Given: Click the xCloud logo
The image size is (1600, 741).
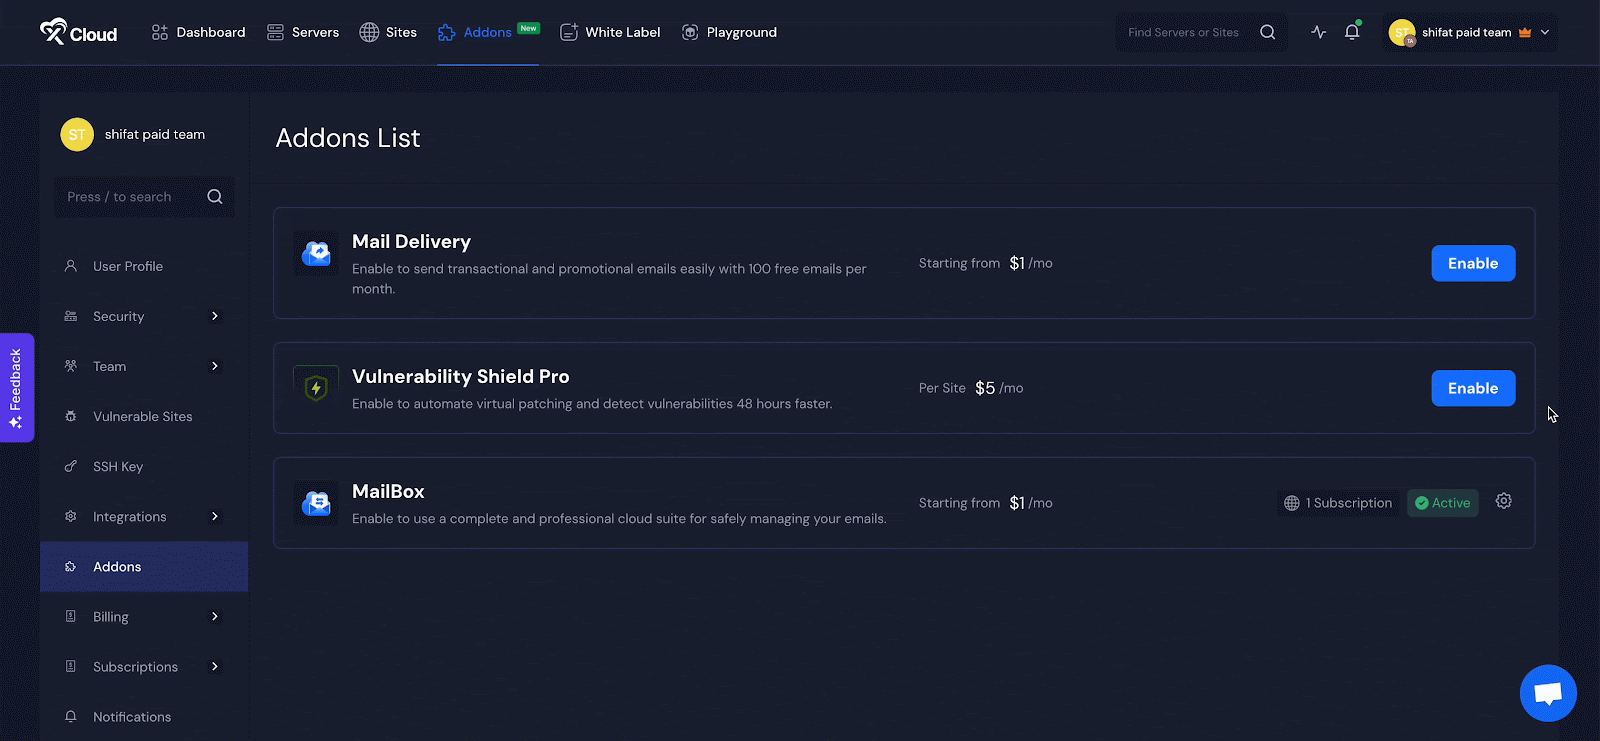Looking at the screenshot, I should click(x=78, y=32).
